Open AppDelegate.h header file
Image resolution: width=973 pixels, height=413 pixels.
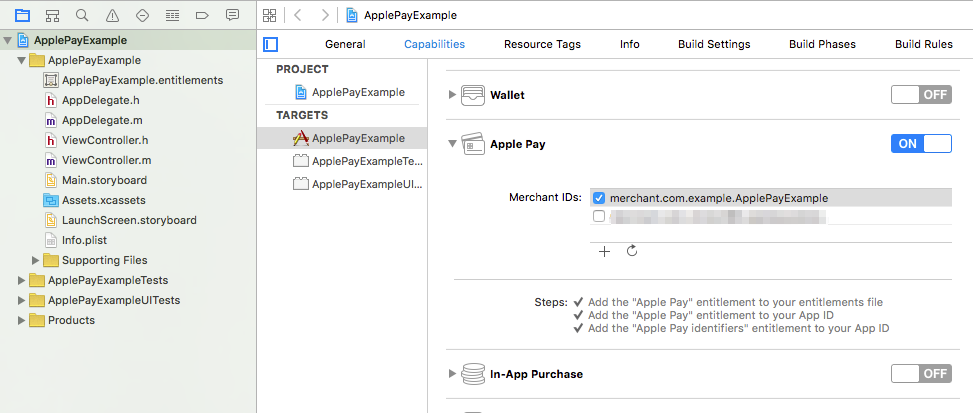[102, 100]
